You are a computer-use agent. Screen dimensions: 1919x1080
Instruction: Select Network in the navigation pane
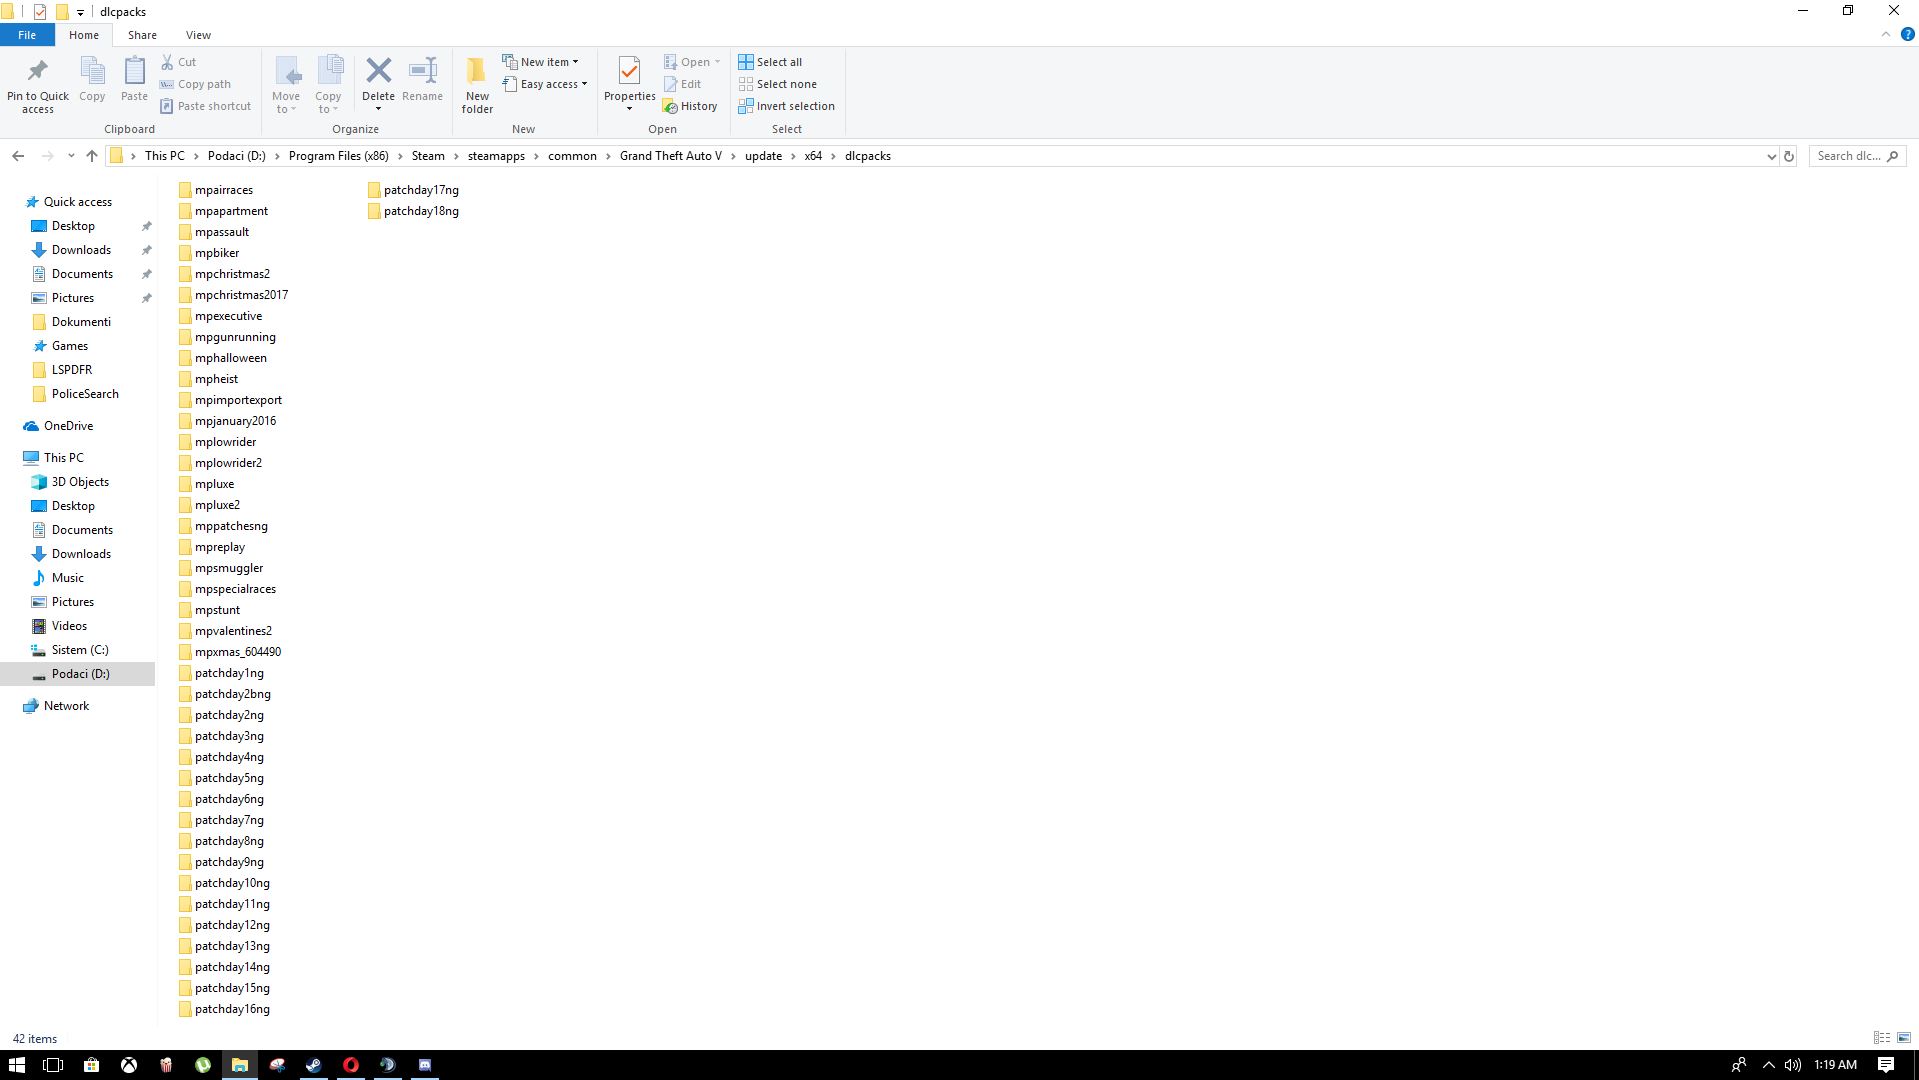coord(66,706)
